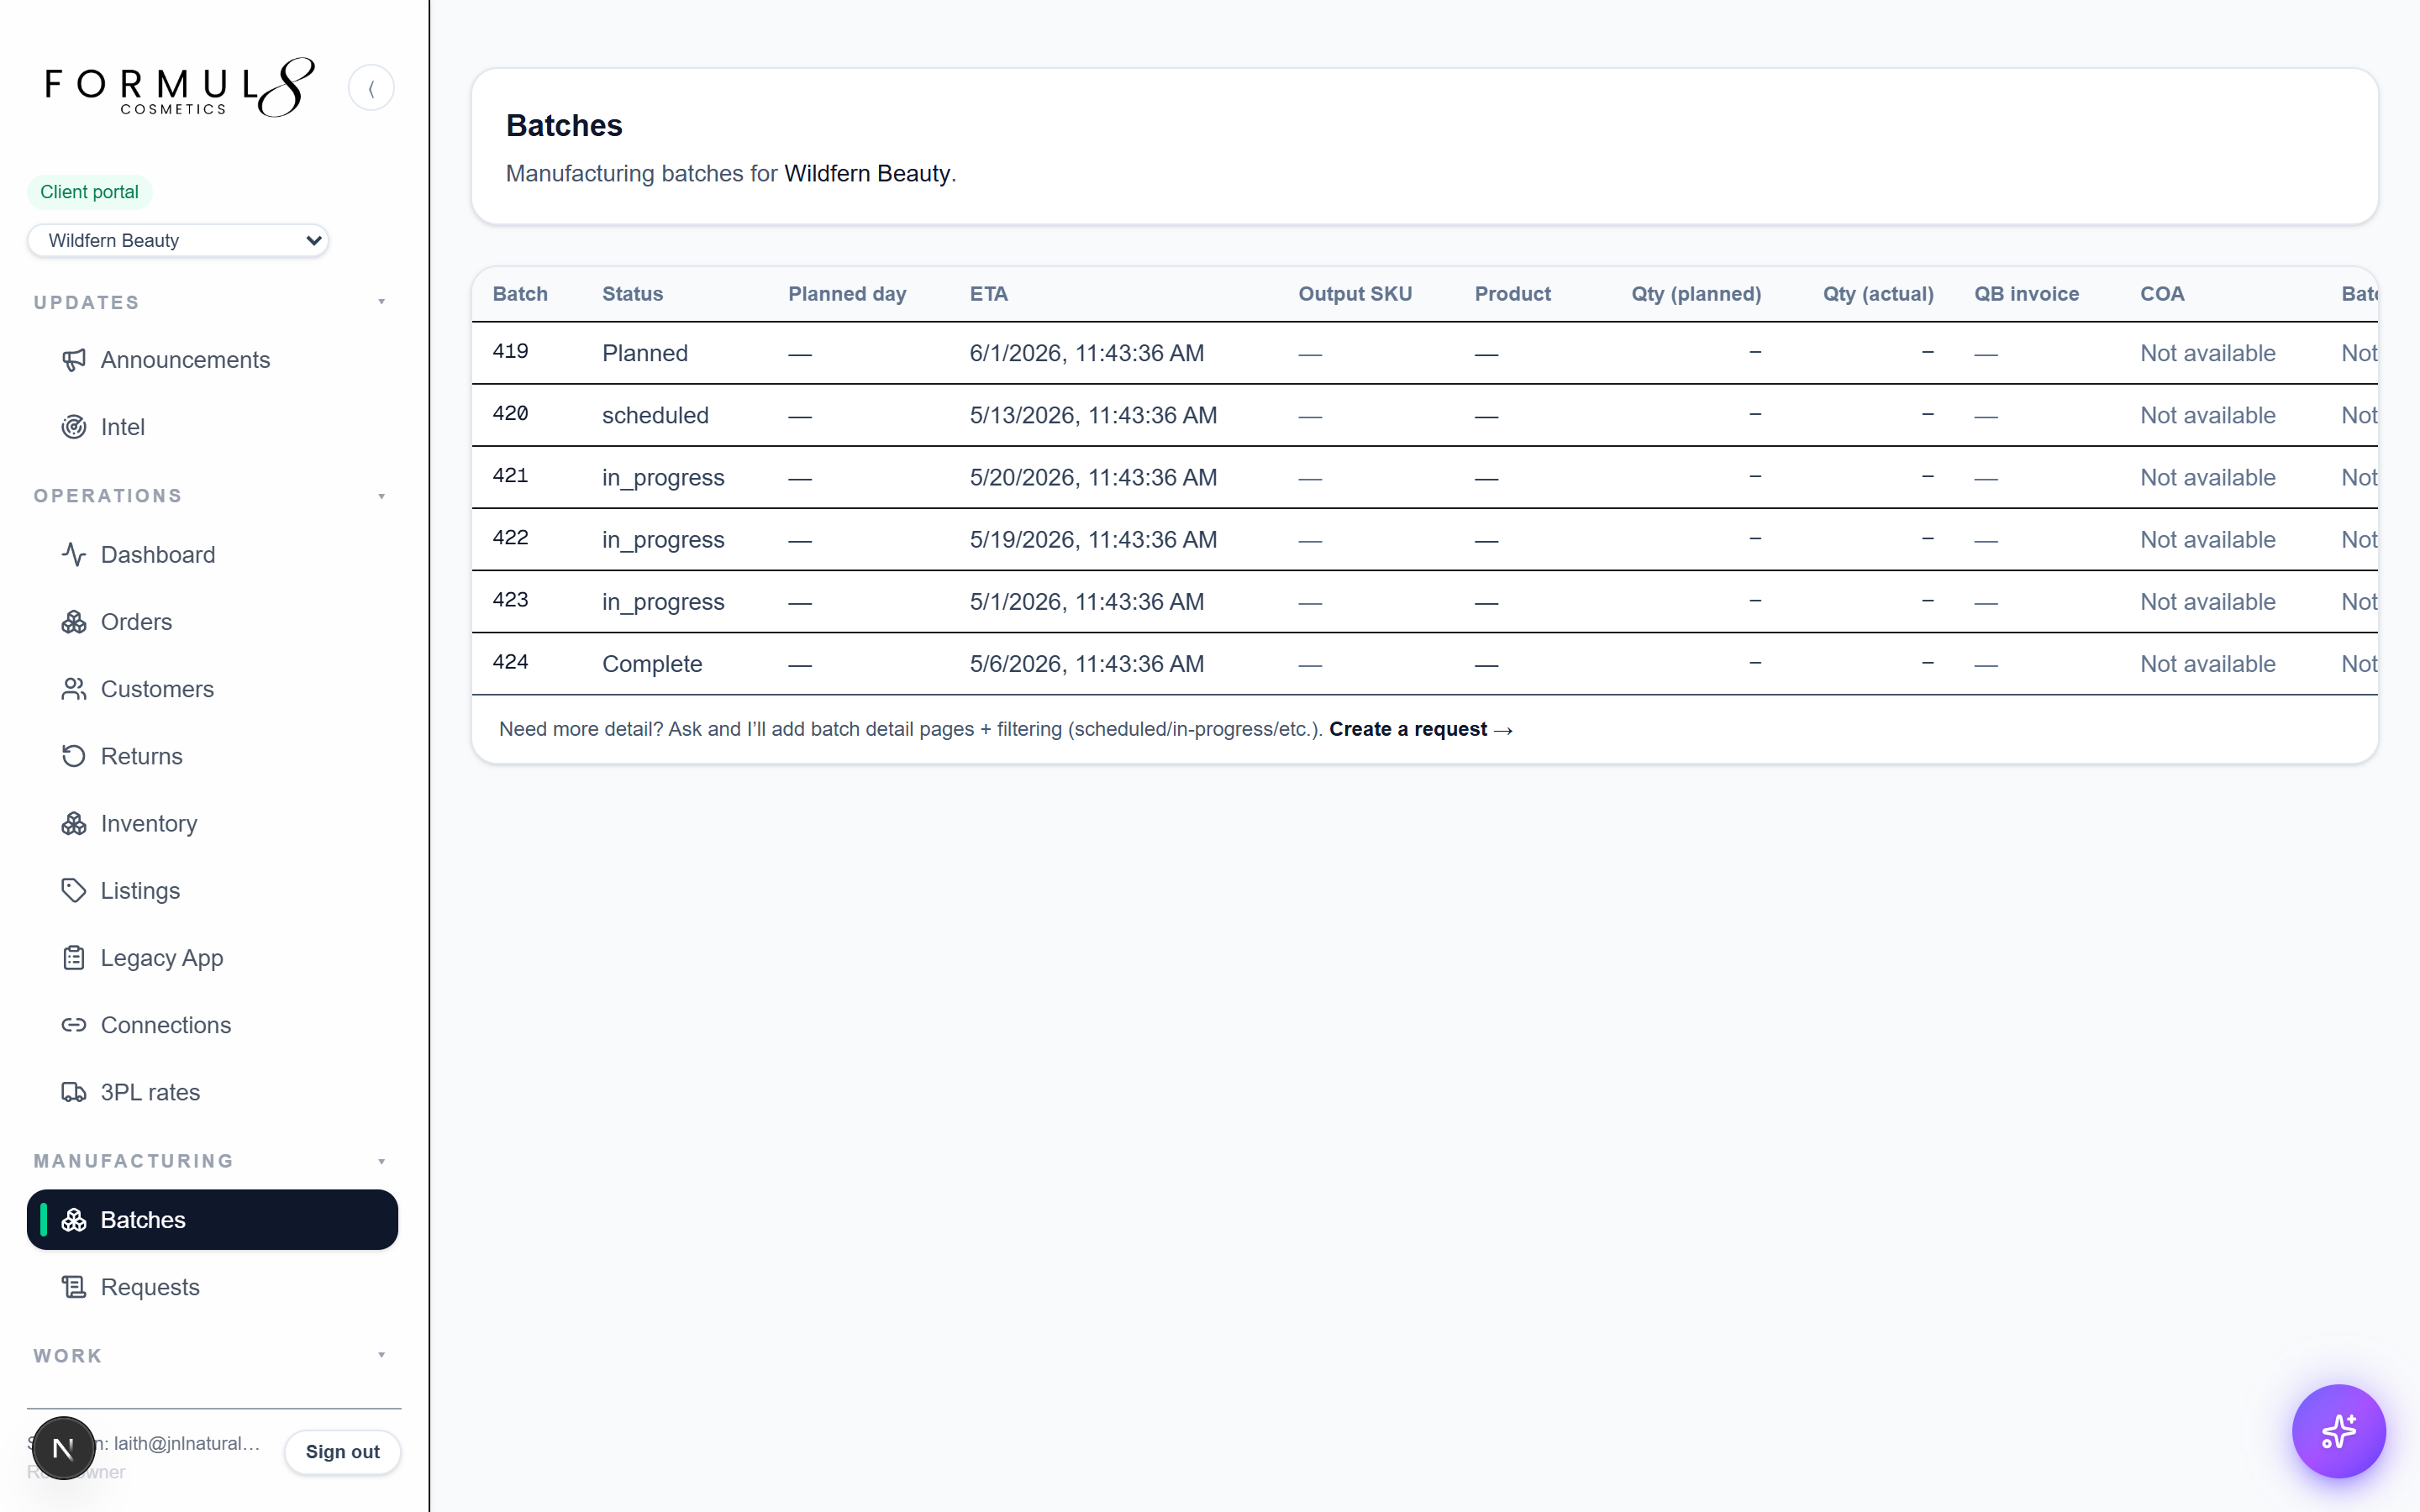Open manufacturing Requests
Screen dimensions: 2420x1512
pyautogui.click(x=212, y=1287)
